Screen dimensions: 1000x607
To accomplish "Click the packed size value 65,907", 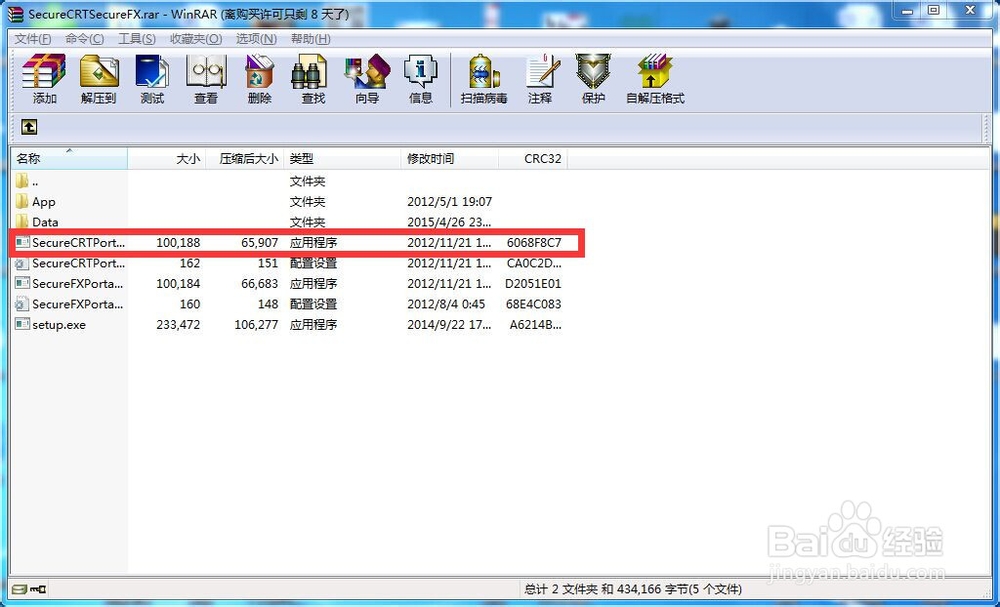I will point(260,242).
